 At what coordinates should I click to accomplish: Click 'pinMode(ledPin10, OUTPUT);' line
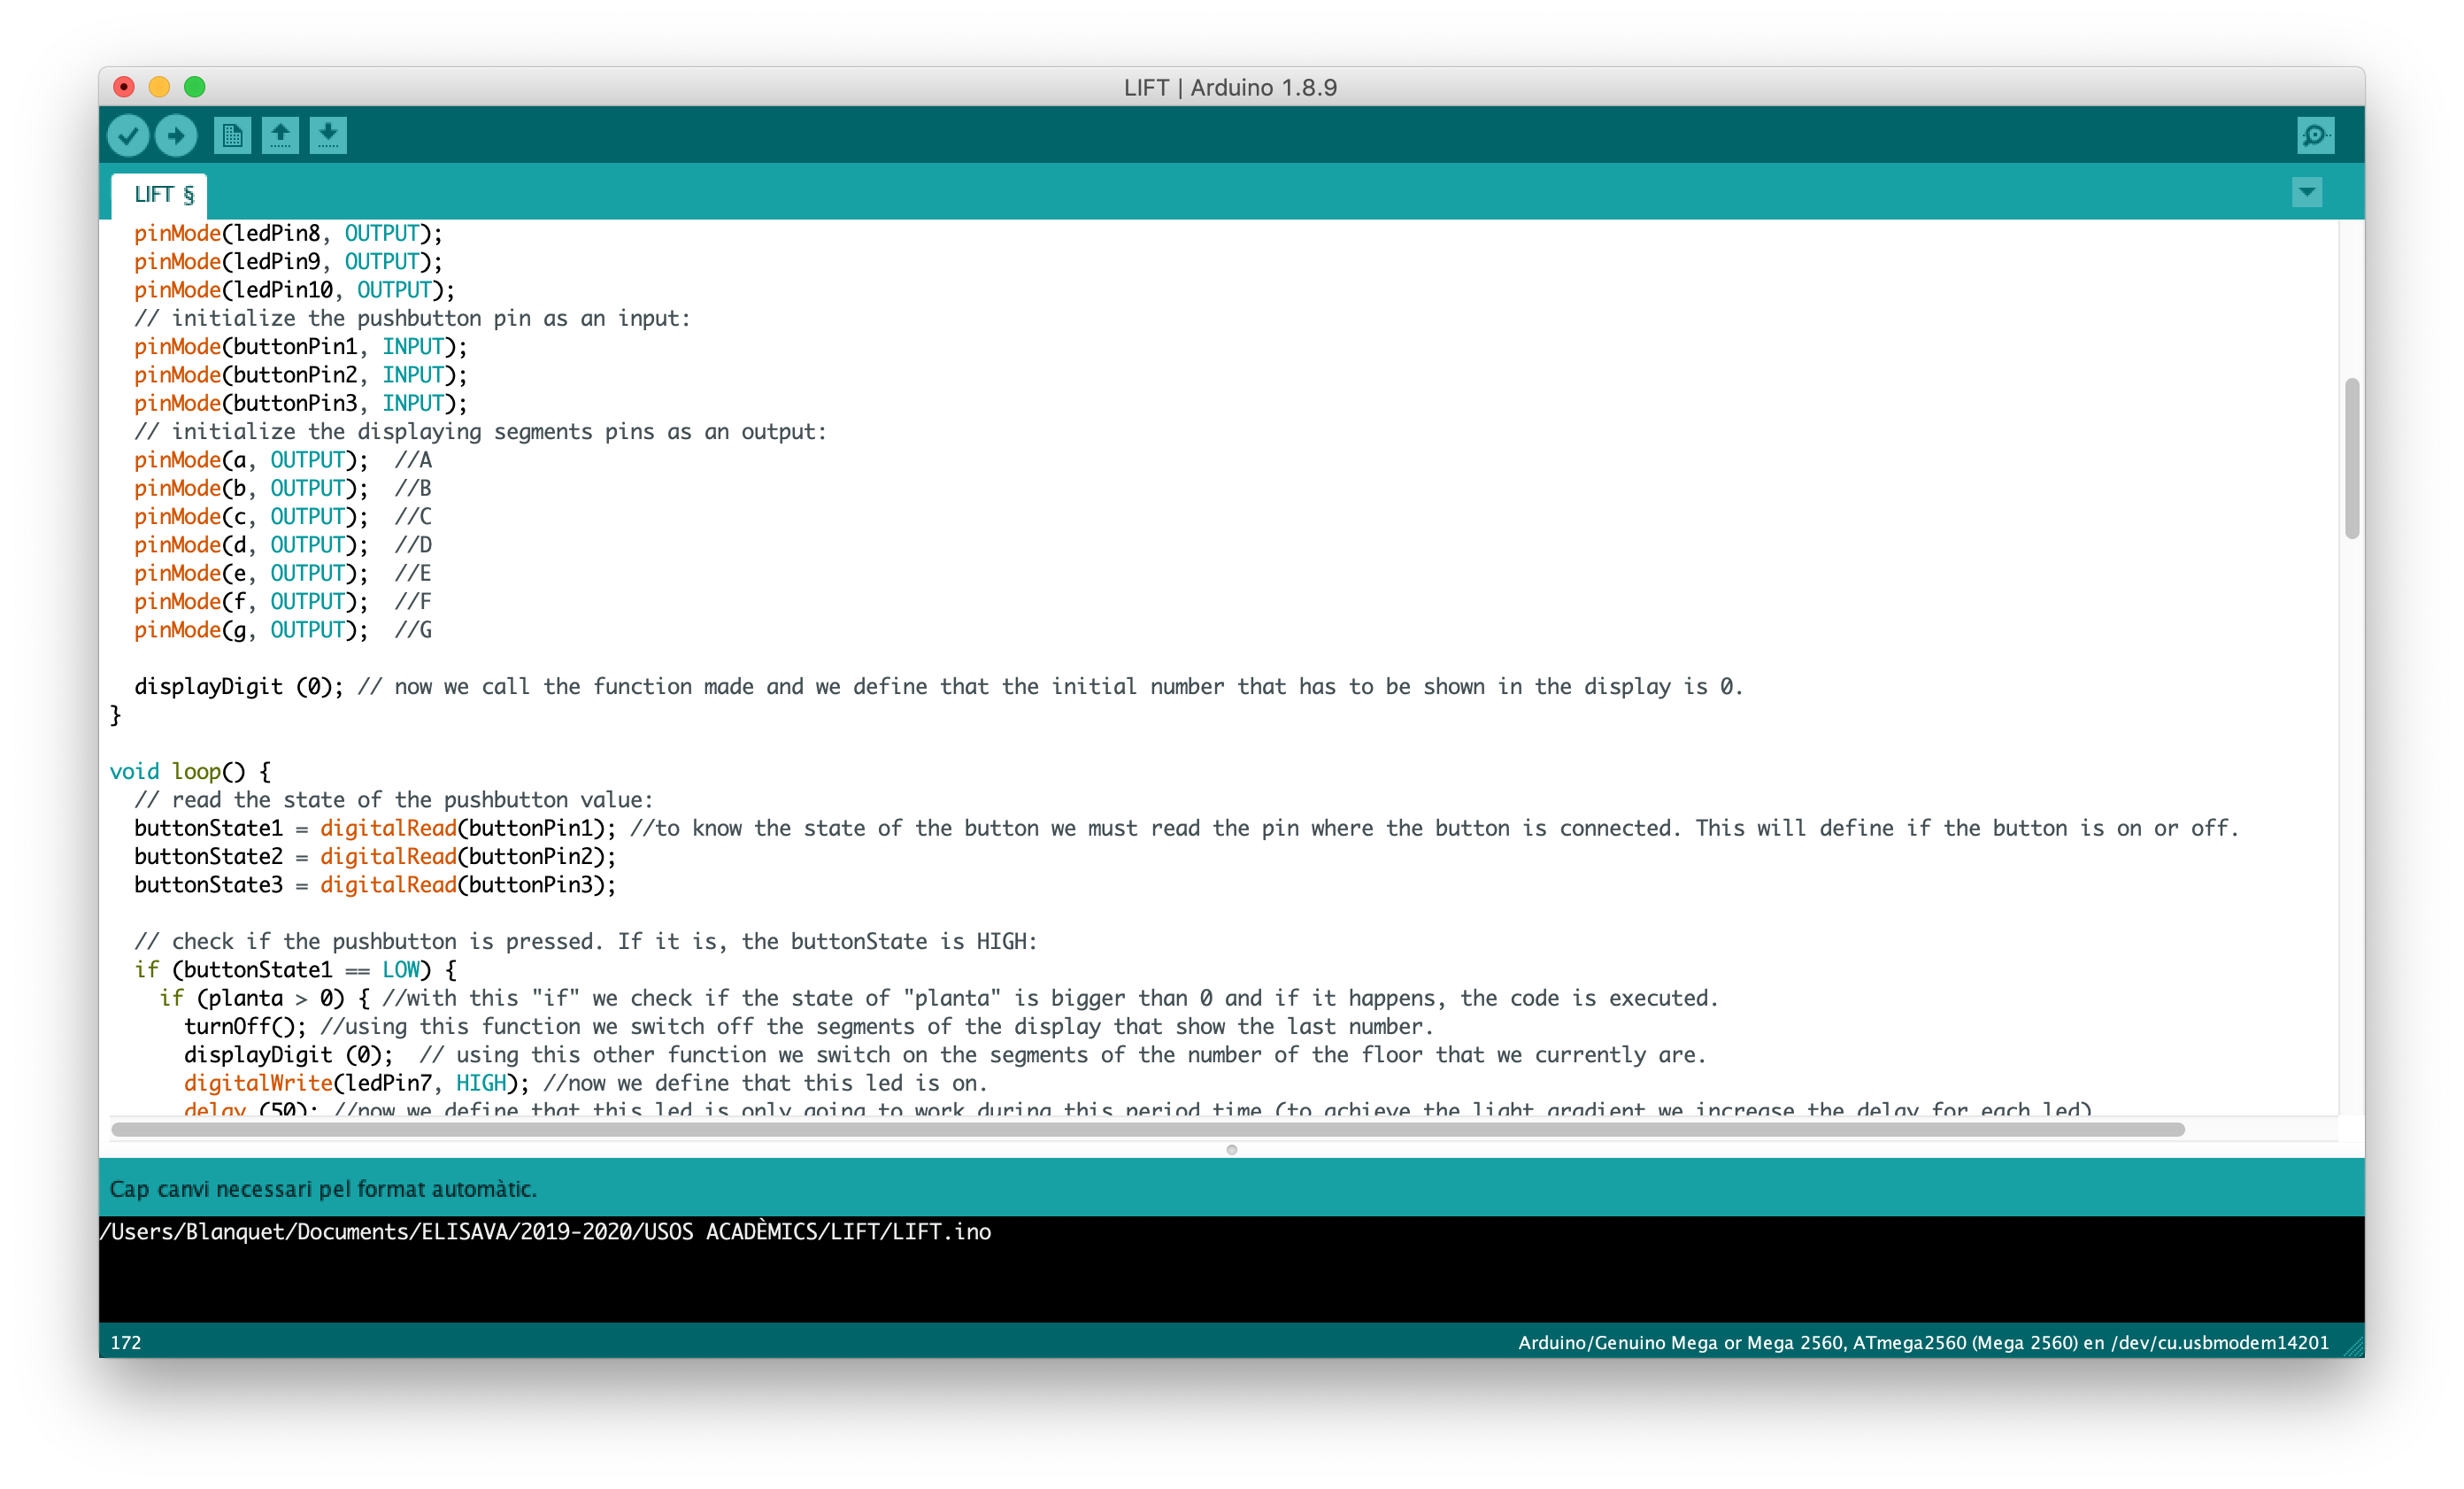pos(294,290)
